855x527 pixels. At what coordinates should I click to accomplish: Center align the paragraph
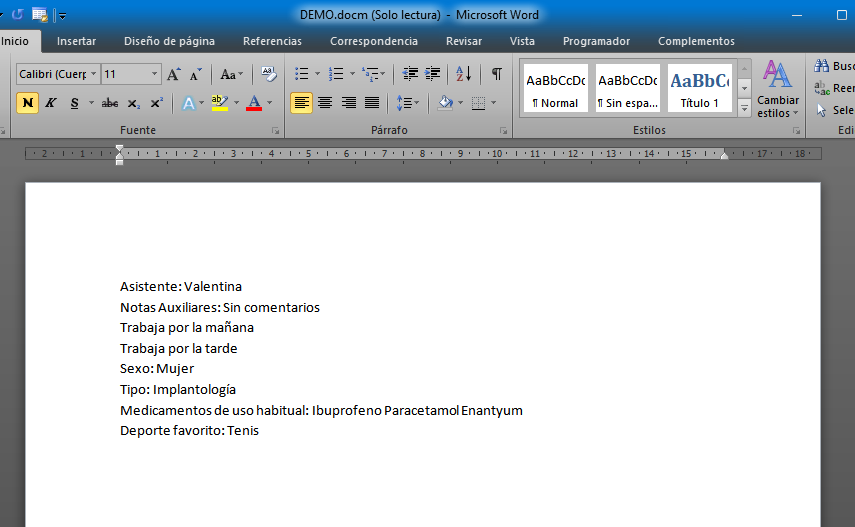click(x=325, y=103)
